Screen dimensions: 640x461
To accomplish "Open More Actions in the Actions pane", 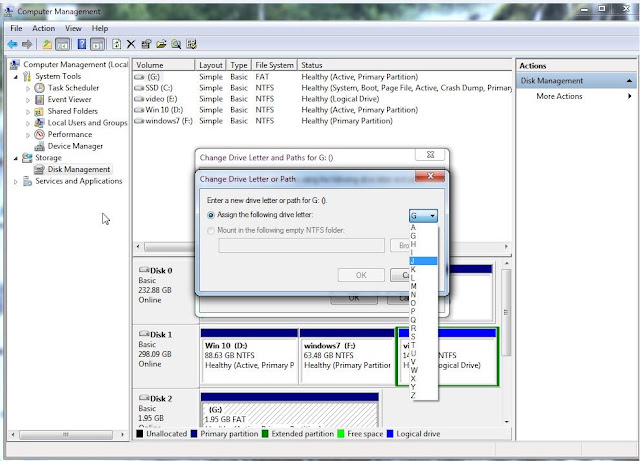I will [x=559, y=96].
